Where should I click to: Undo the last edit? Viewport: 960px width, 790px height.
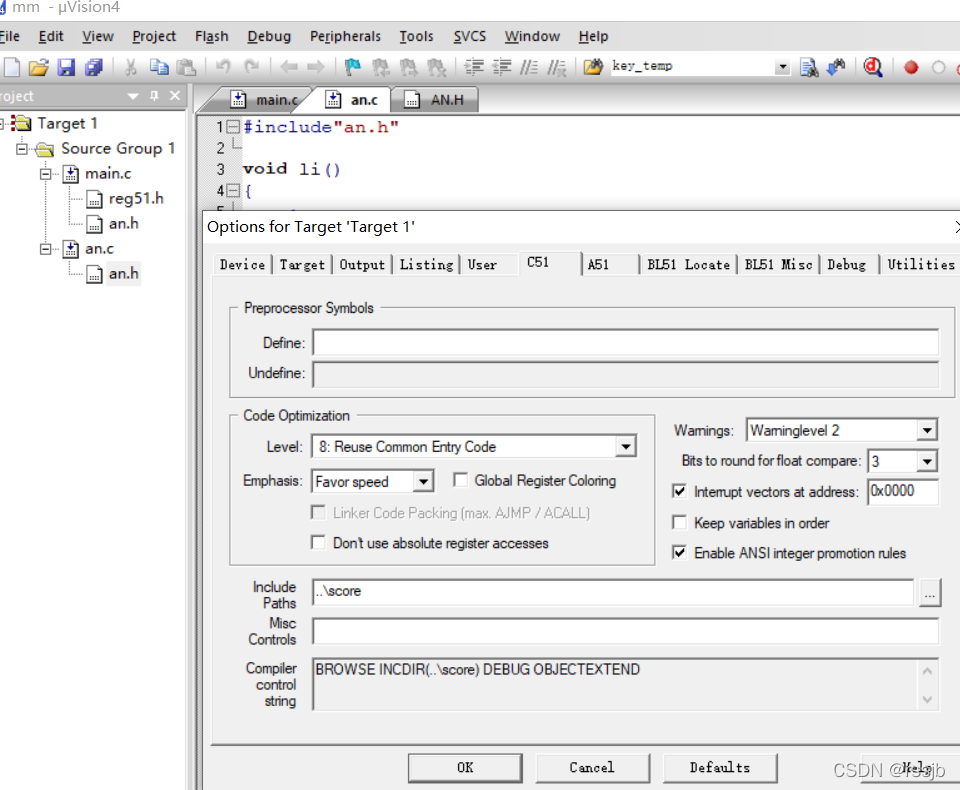tap(223, 67)
